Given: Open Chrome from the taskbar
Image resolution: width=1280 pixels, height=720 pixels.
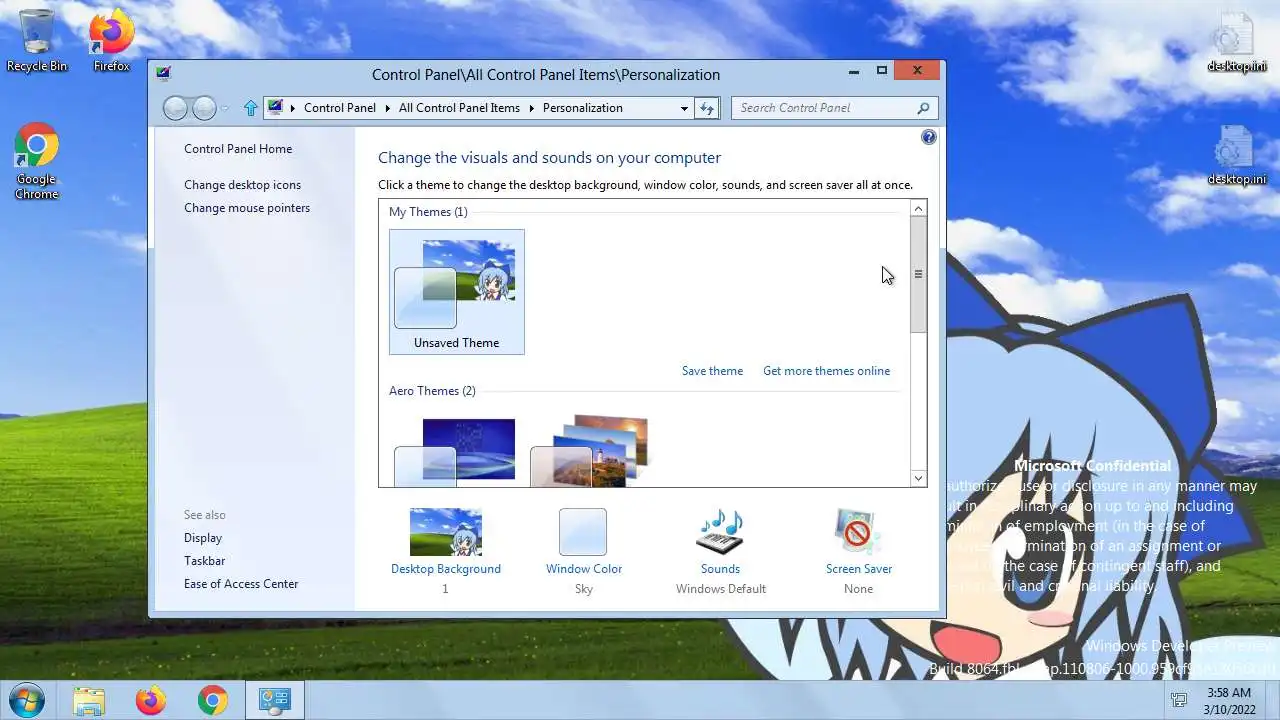Looking at the screenshot, I should click(212, 701).
